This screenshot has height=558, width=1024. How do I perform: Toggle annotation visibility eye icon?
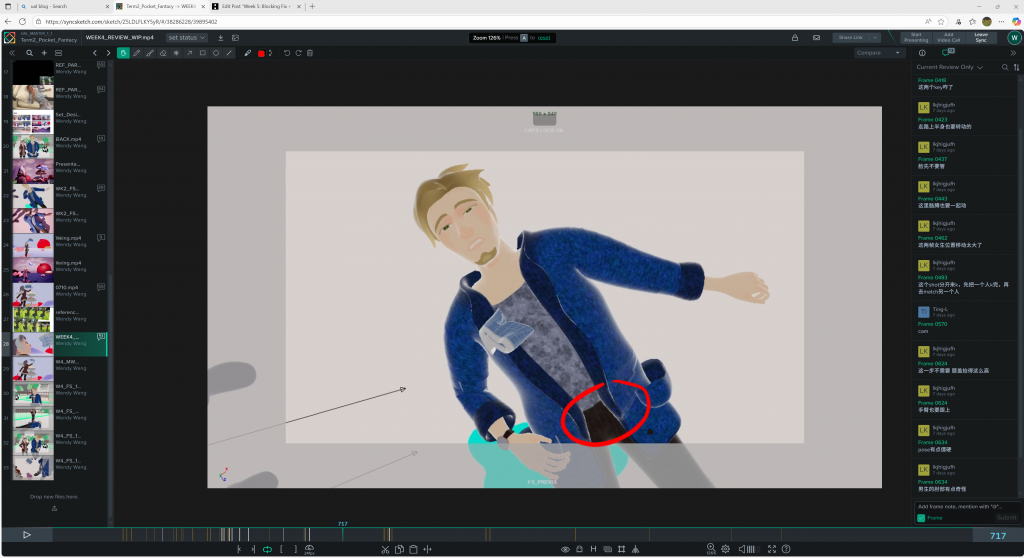pos(565,549)
